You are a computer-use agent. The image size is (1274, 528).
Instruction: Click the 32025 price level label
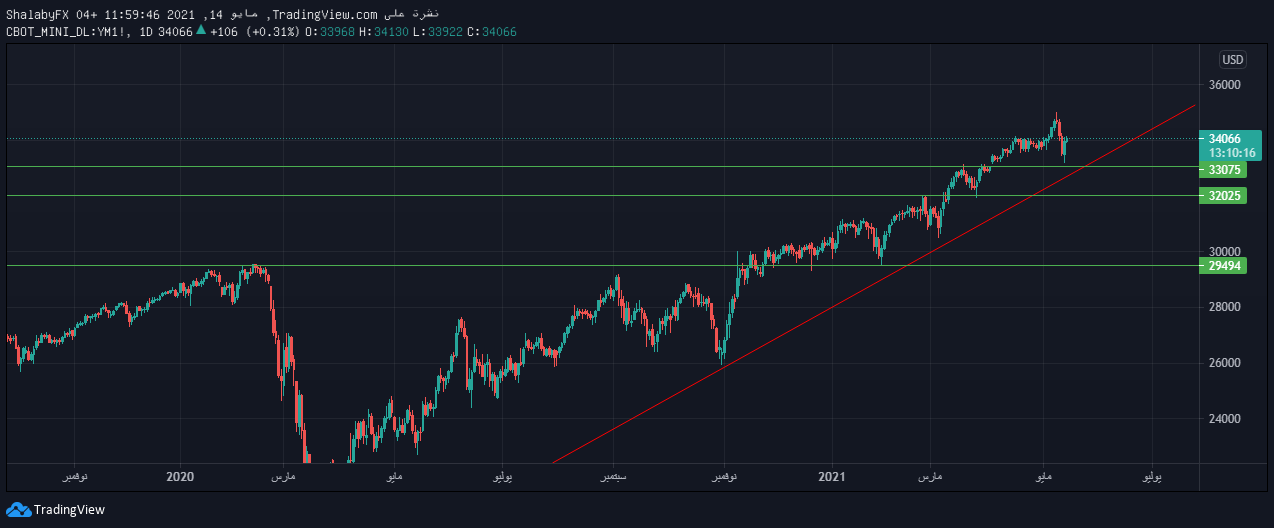pyautogui.click(x=1224, y=196)
